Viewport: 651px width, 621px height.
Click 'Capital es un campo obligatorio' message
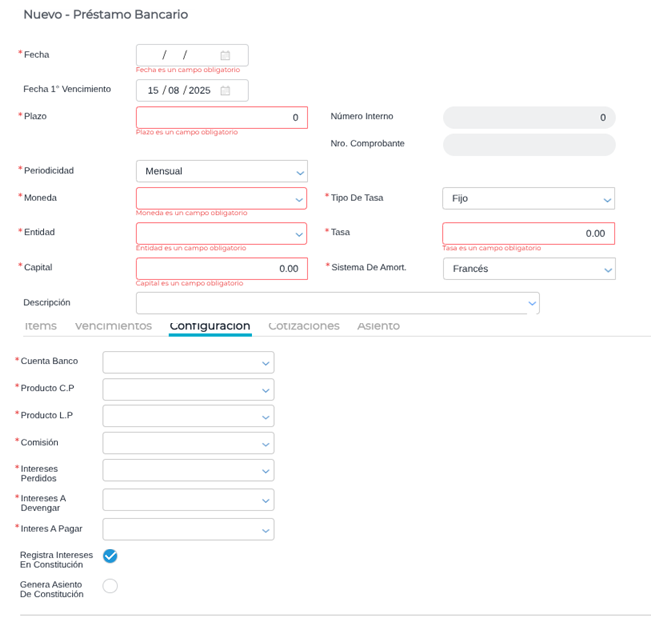tap(189, 283)
